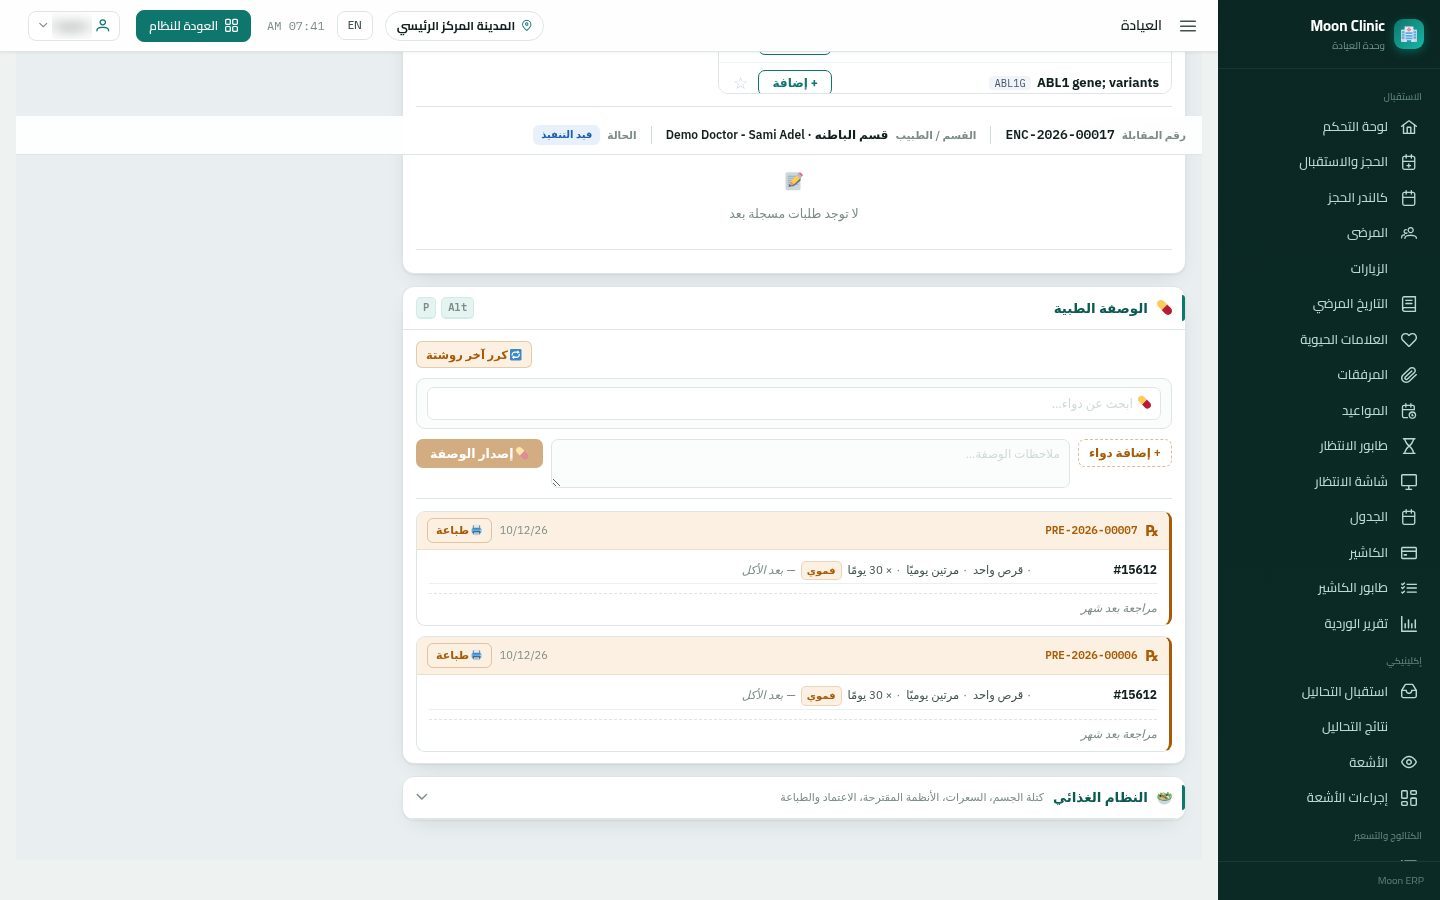This screenshot has width=1440, height=900.
Task: Click the تقرير الوردية chart icon
Action: (x=1409, y=624)
